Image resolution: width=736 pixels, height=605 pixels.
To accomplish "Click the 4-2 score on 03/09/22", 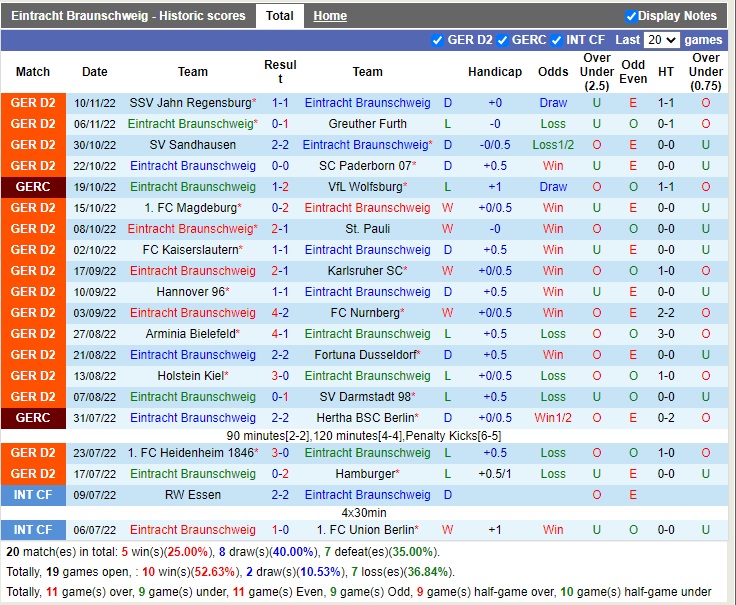I will click(280, 313).
